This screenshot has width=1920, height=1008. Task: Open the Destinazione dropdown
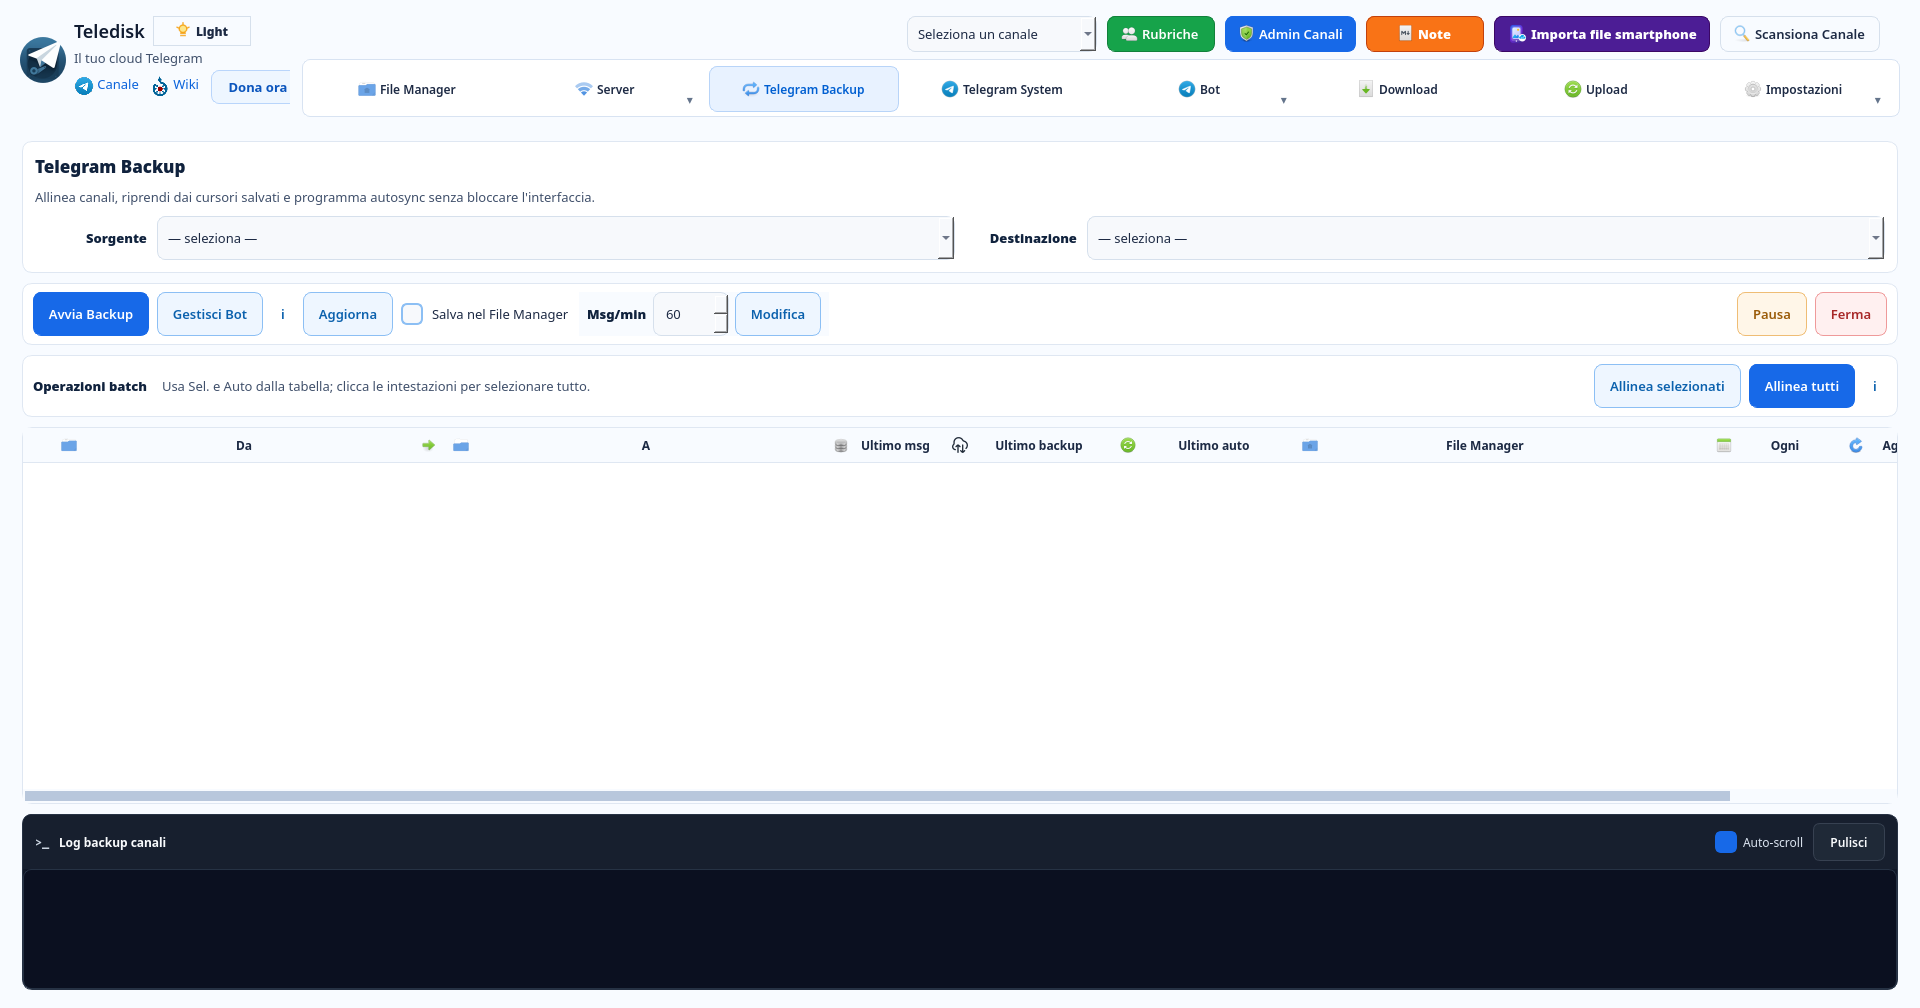[x=1485, y=238]
